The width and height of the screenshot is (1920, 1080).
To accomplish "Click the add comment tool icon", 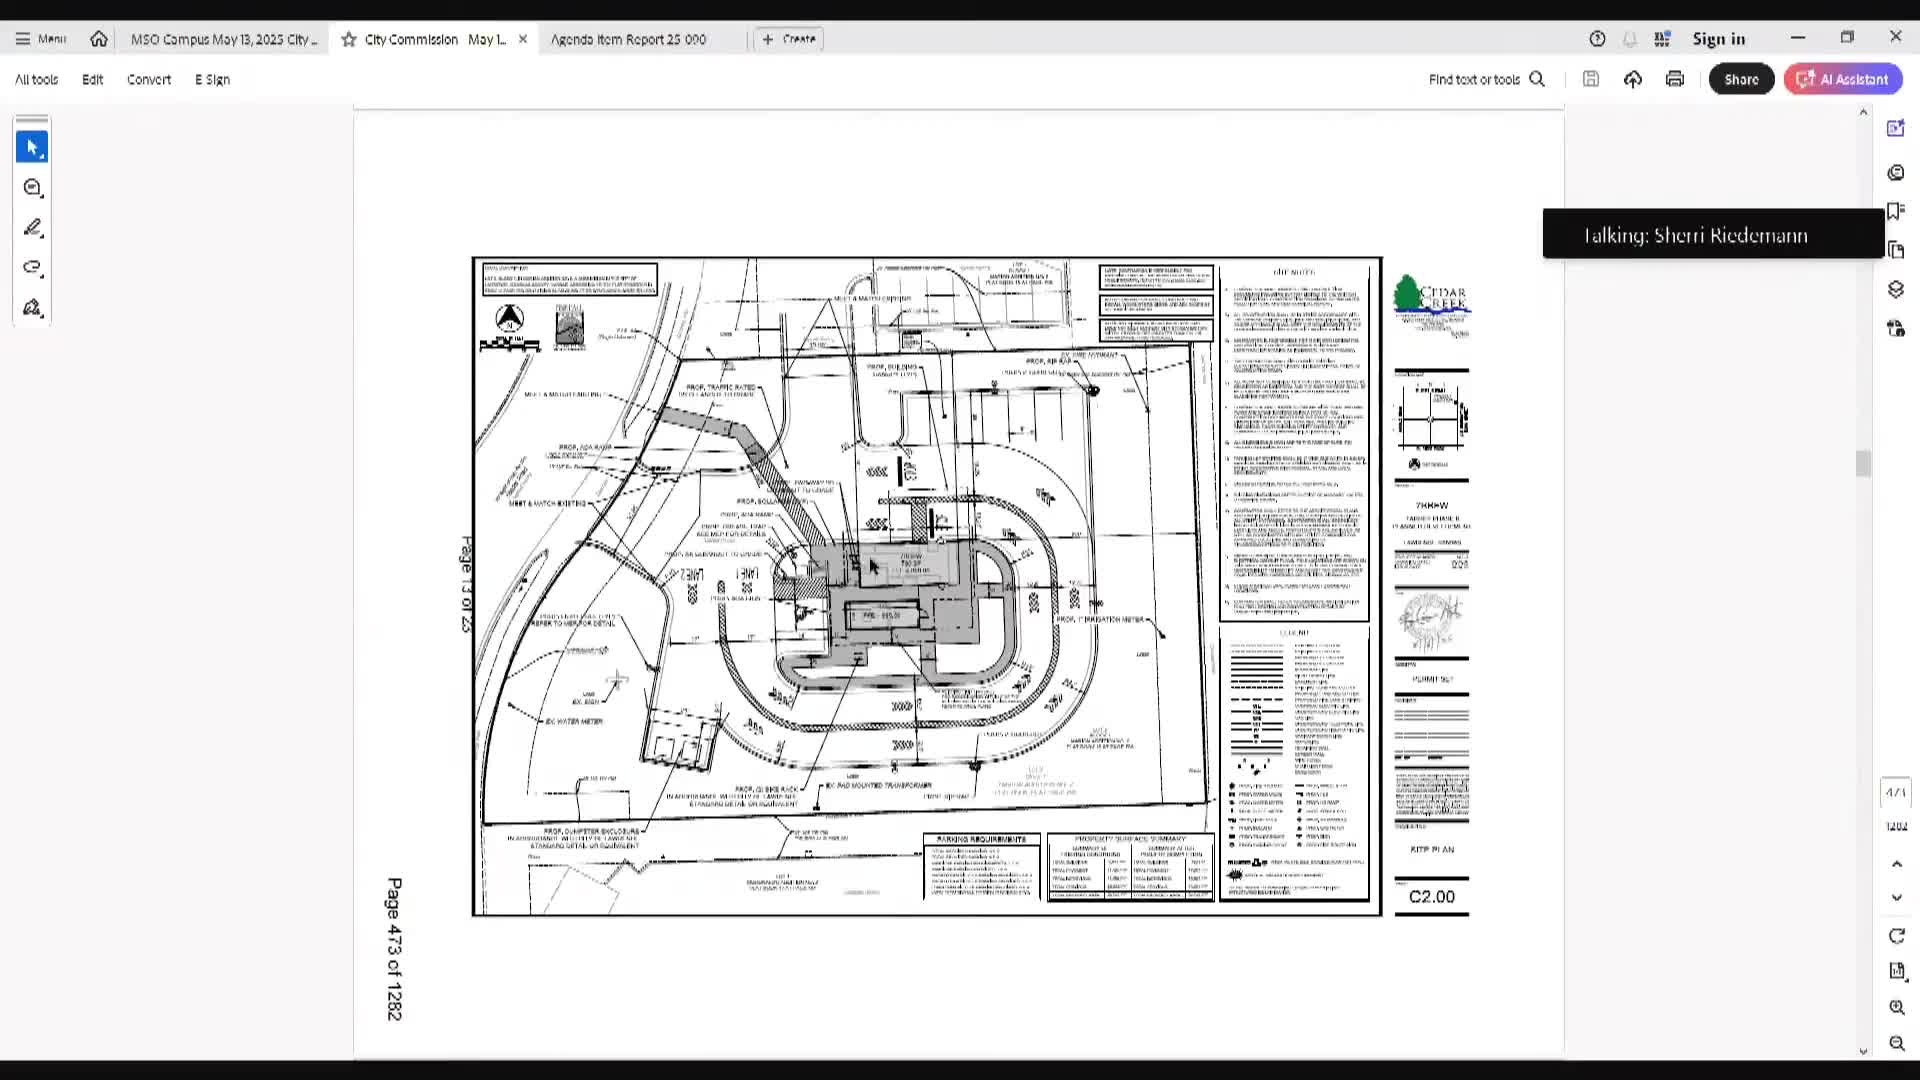I will point(32,188).
